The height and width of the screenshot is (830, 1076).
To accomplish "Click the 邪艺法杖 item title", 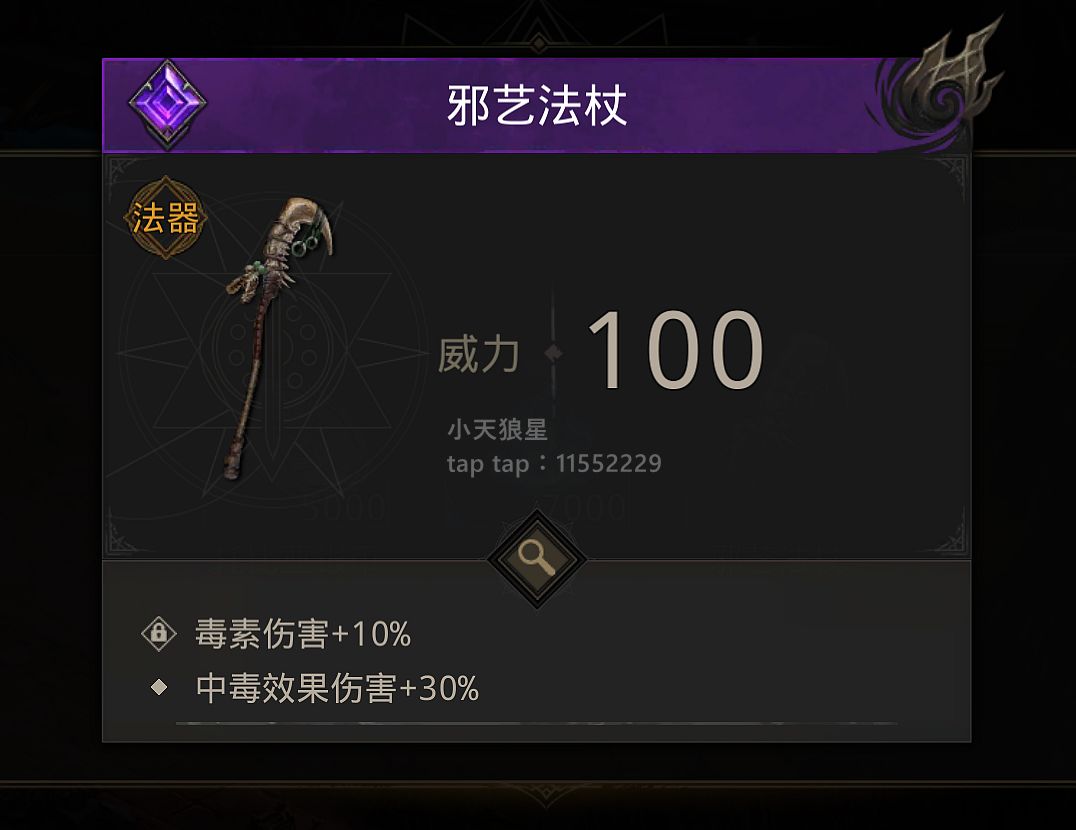I will click(537, 105).
